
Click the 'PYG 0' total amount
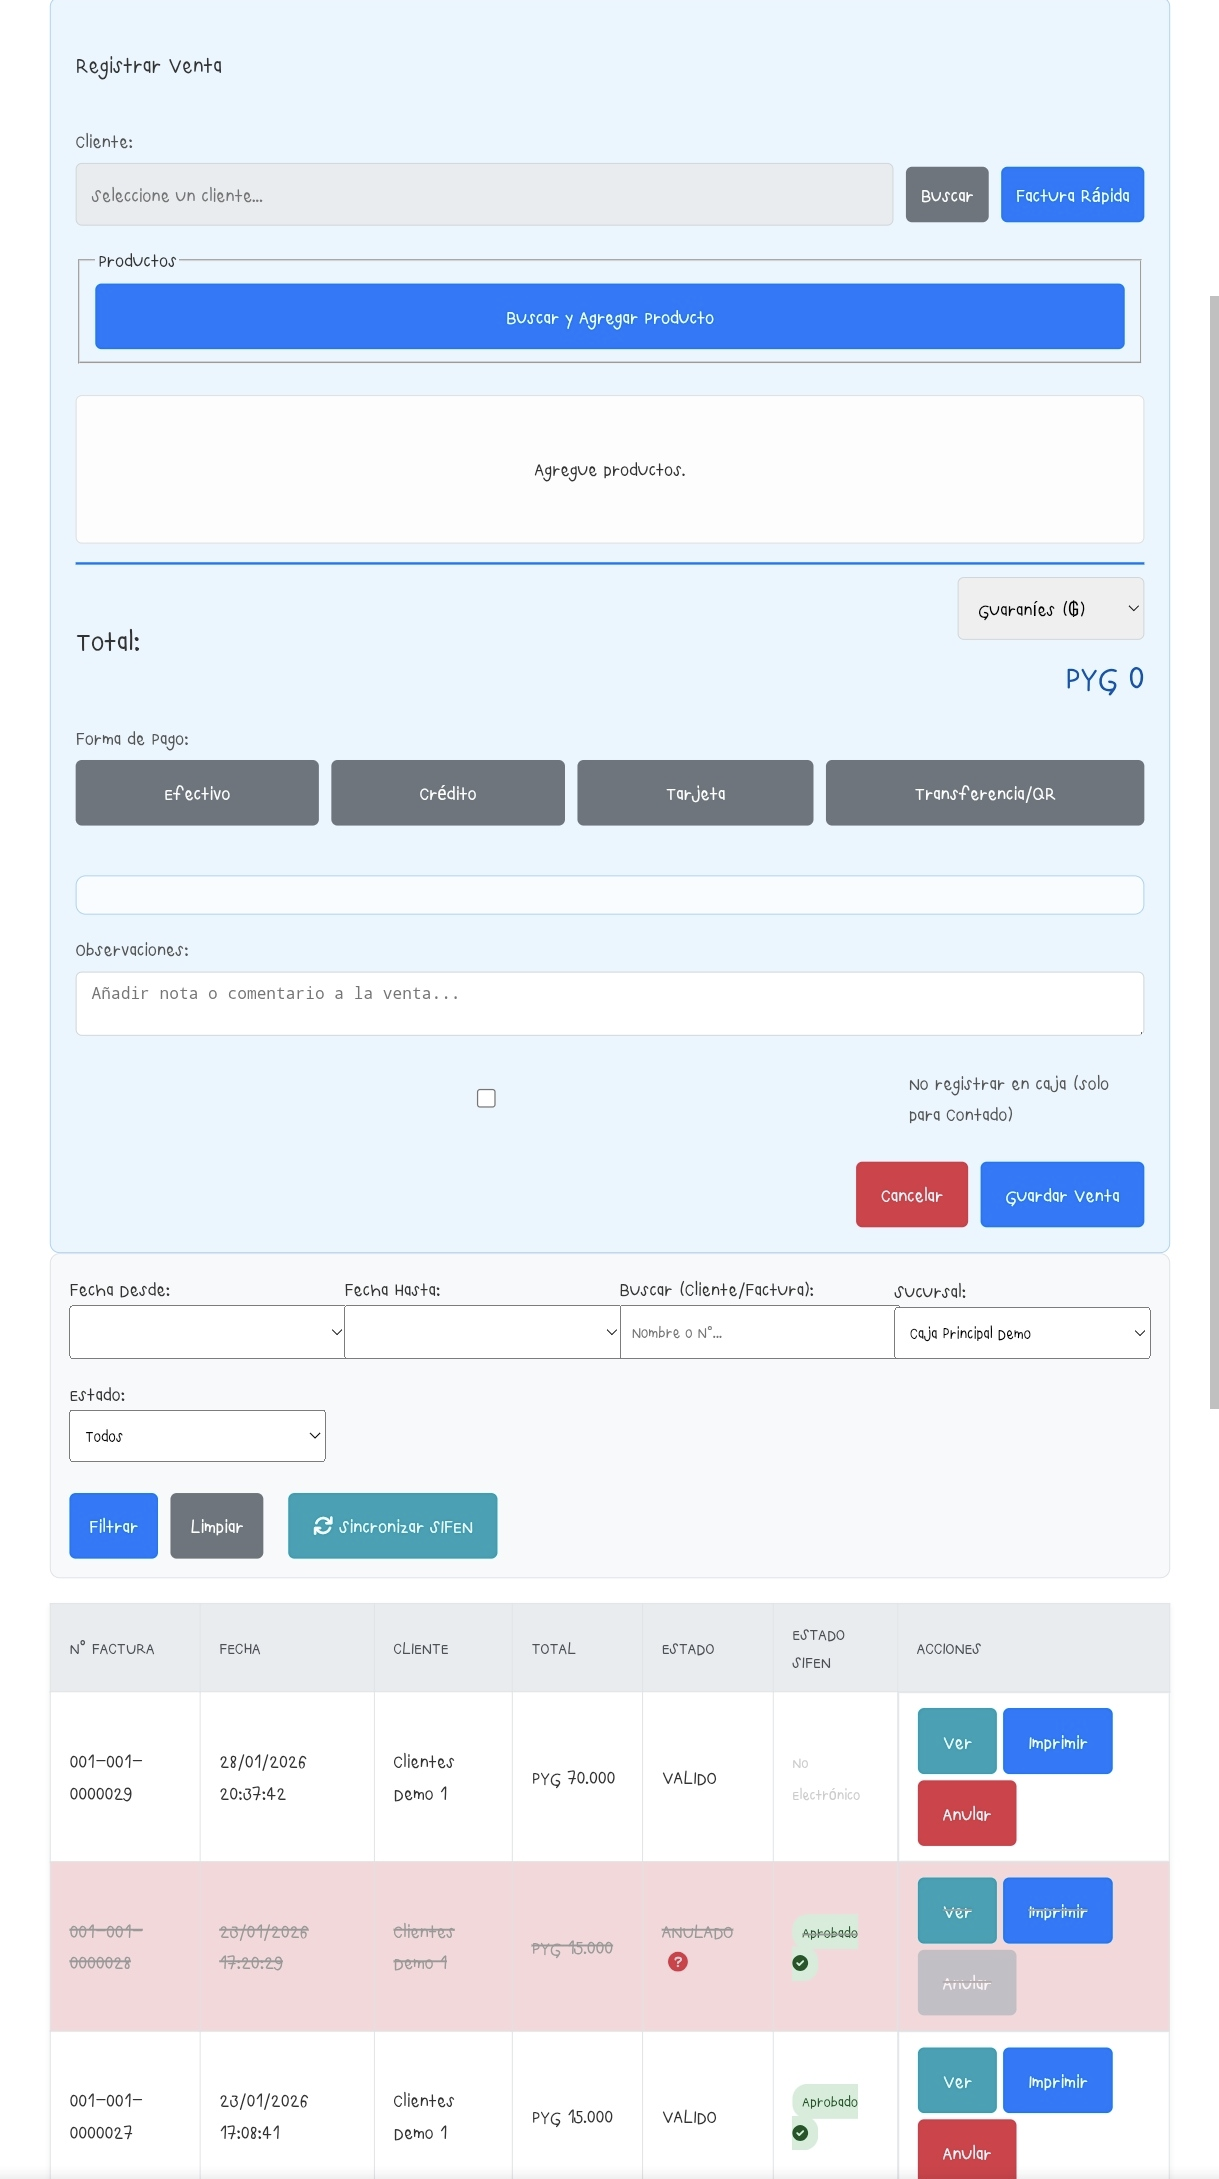(1104, 679)
